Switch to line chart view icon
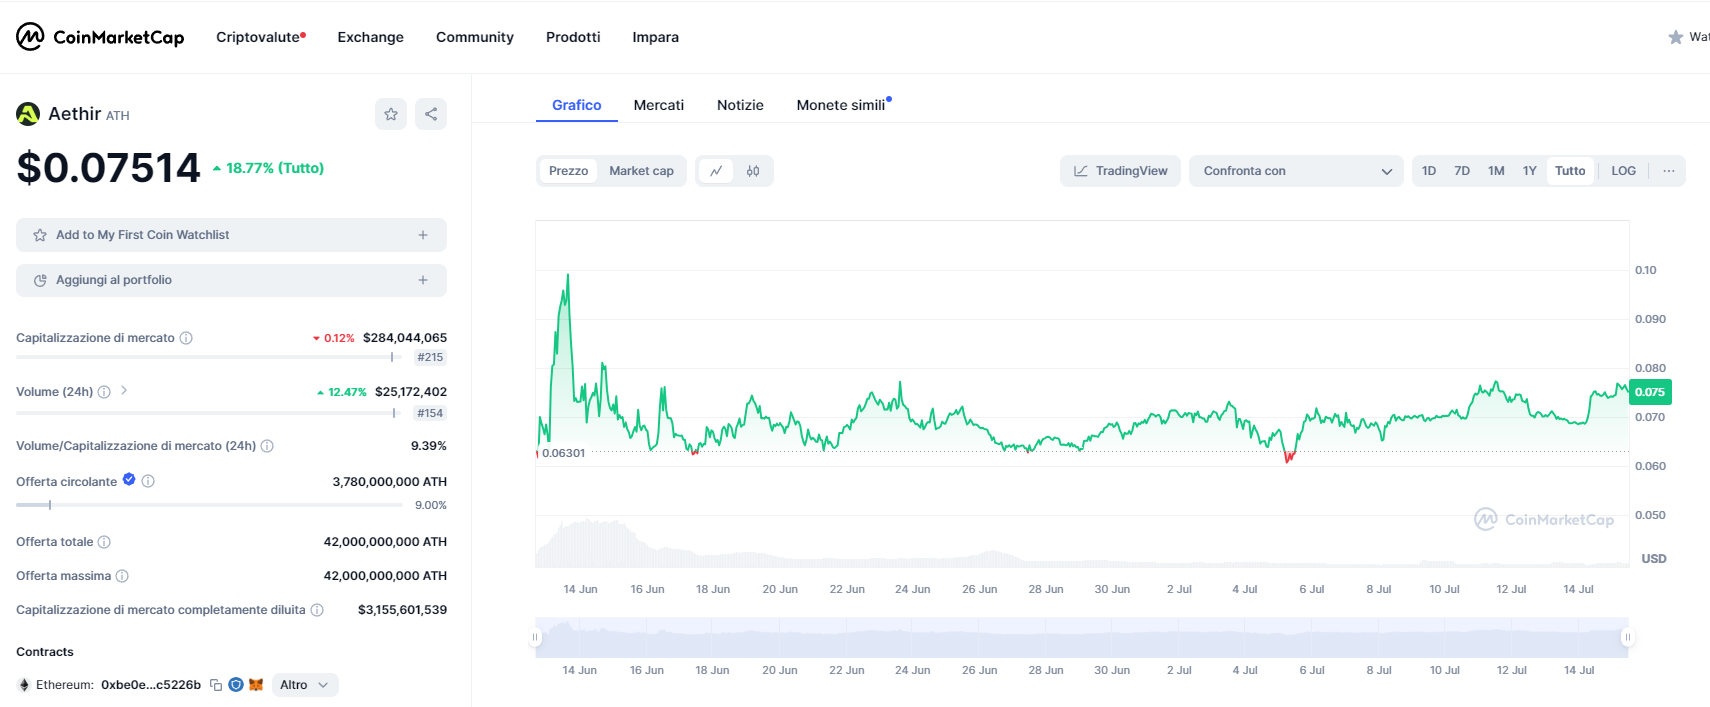 716,171
